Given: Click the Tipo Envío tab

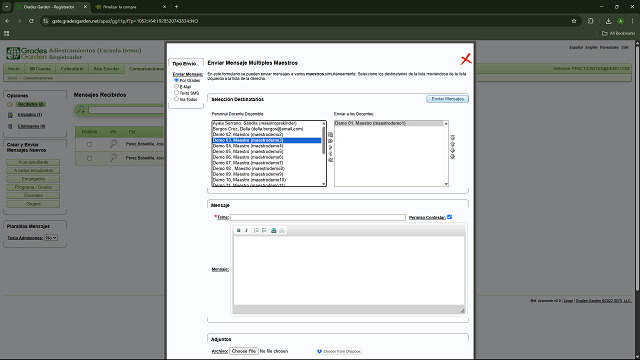Looking at the screenshot, I should point(184,64).
